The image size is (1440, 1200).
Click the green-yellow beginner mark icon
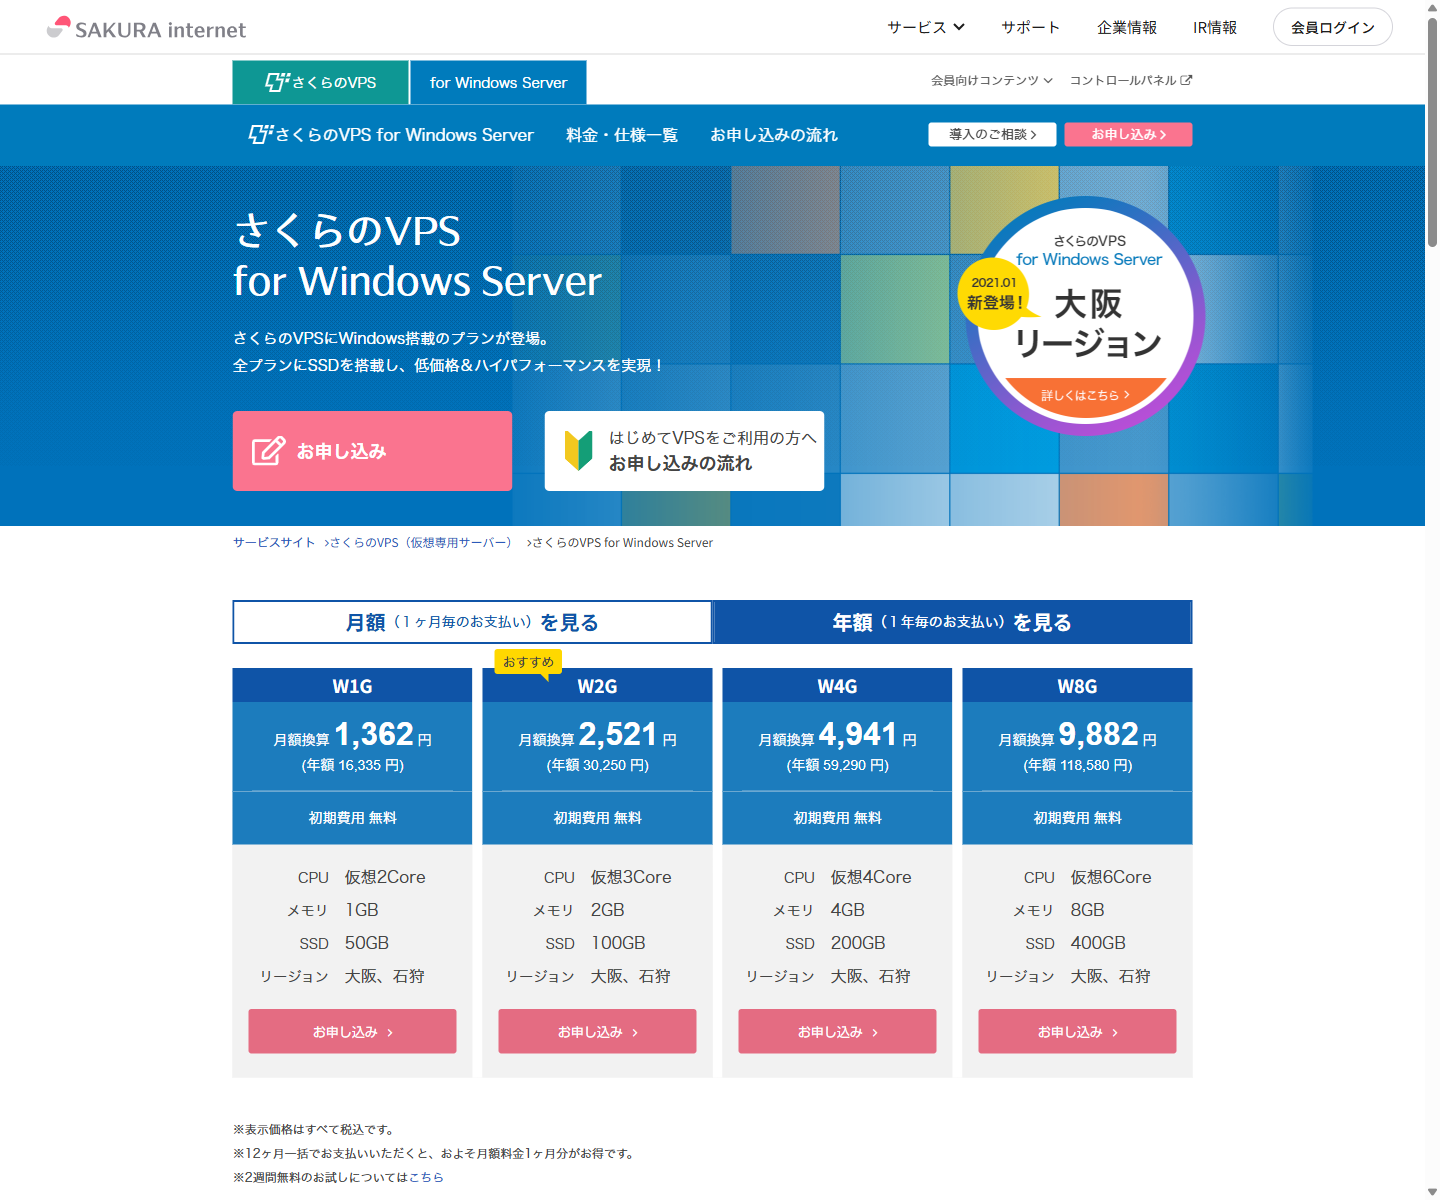click(579, 451)
